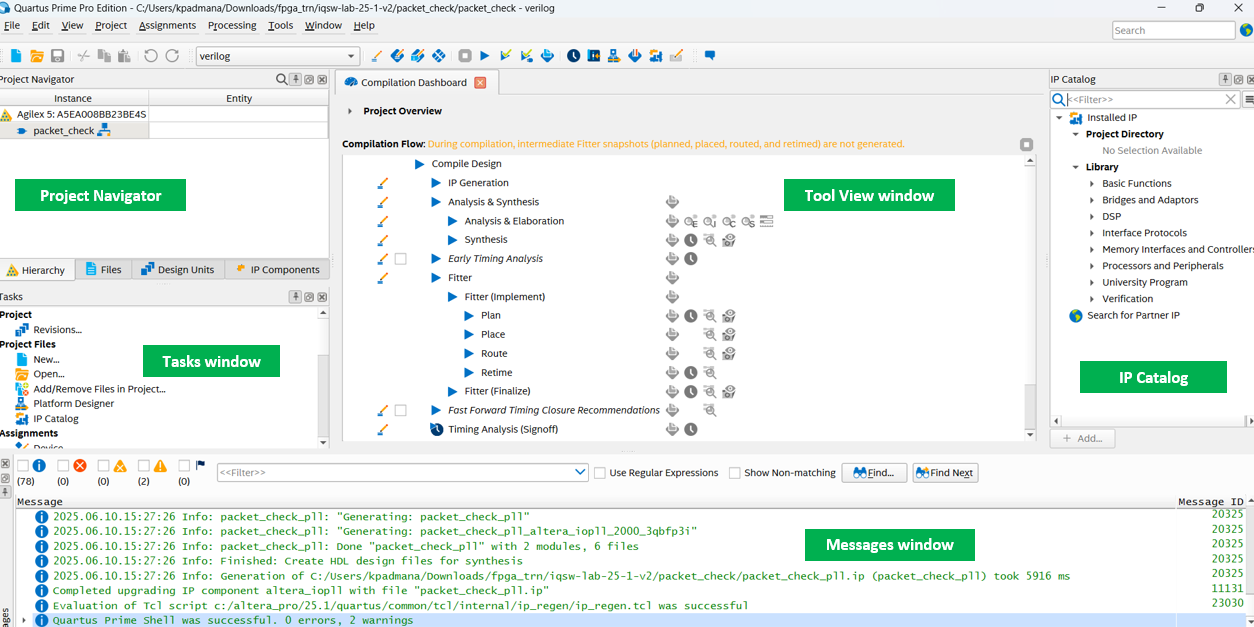Close the Compilation Dashboard tab

[x=480, y=83]
